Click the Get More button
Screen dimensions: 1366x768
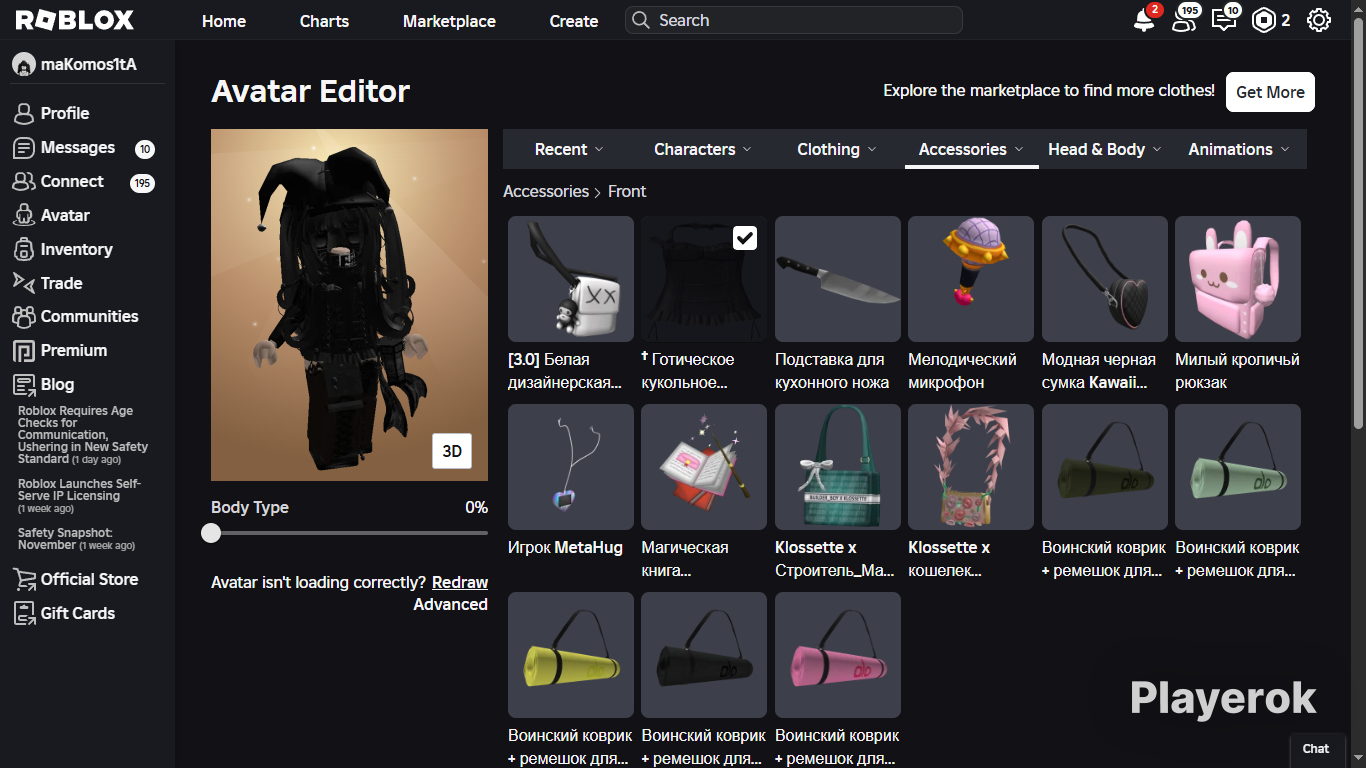[1270, 92]
